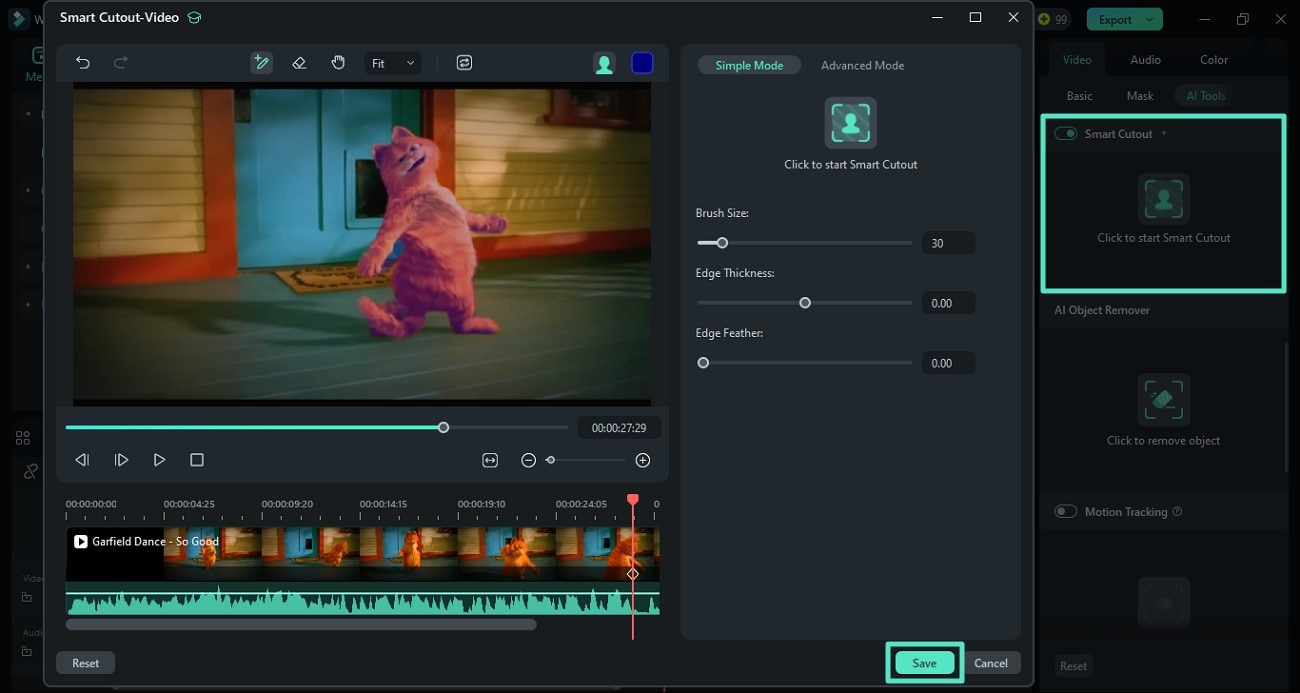Viewport: 1300px width, 693px height.
Task: Click the Edge Feather value field
Action: [x=947, y=363]
